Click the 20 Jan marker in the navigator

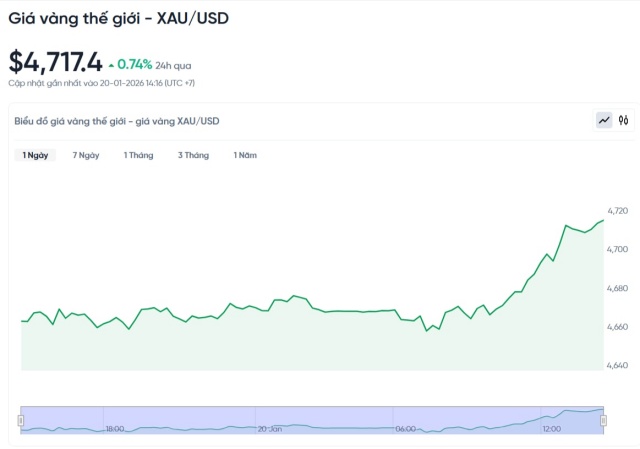269,428
